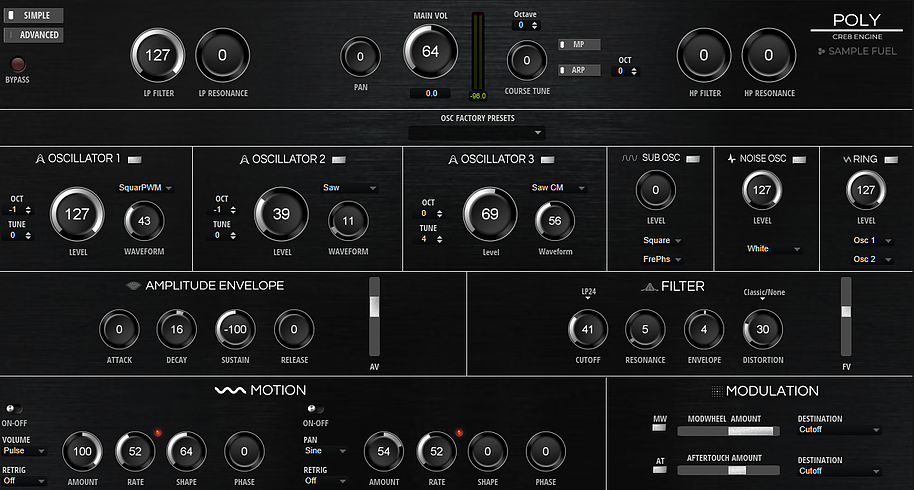Open the Modwheel Destination Cutoff dropdown
This screenshot has width=914, height=490.
point(839,430)
